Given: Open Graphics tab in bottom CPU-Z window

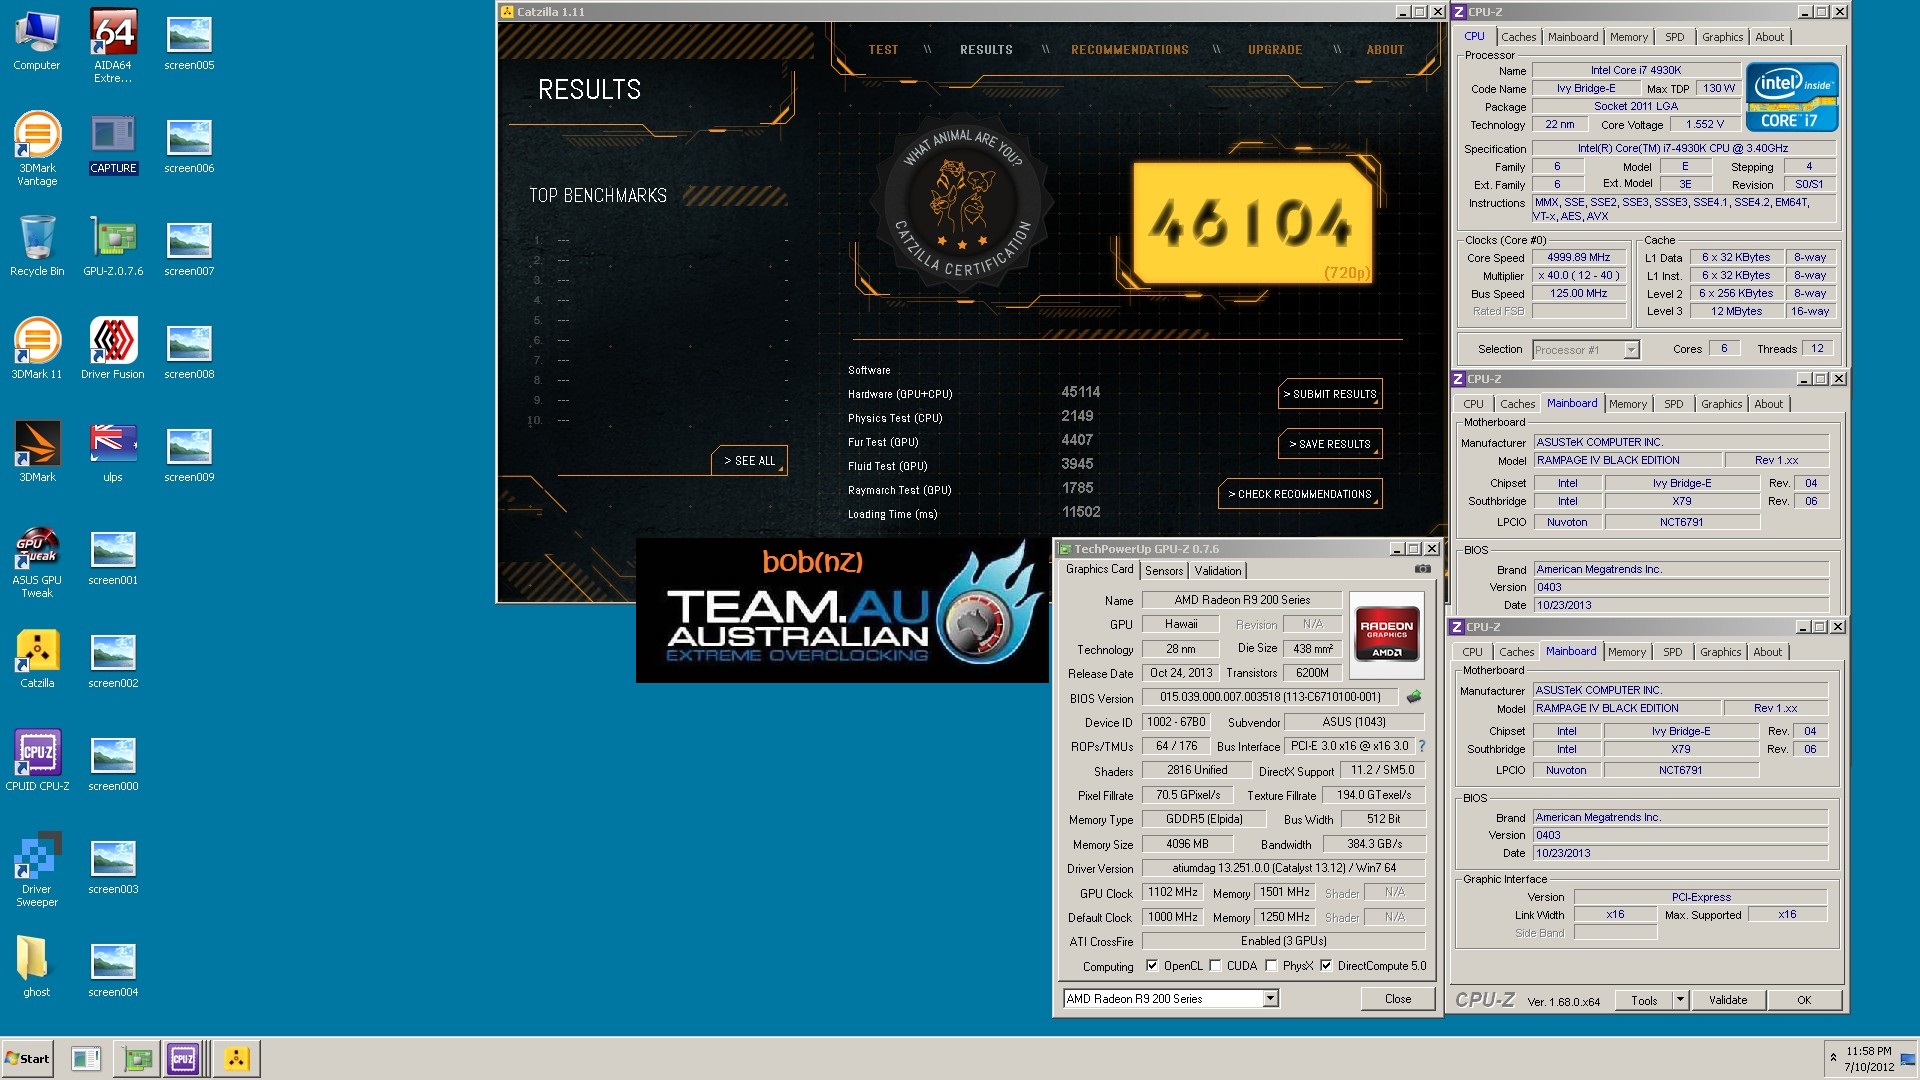Looking at the screenshot, I should [1720, 652].
